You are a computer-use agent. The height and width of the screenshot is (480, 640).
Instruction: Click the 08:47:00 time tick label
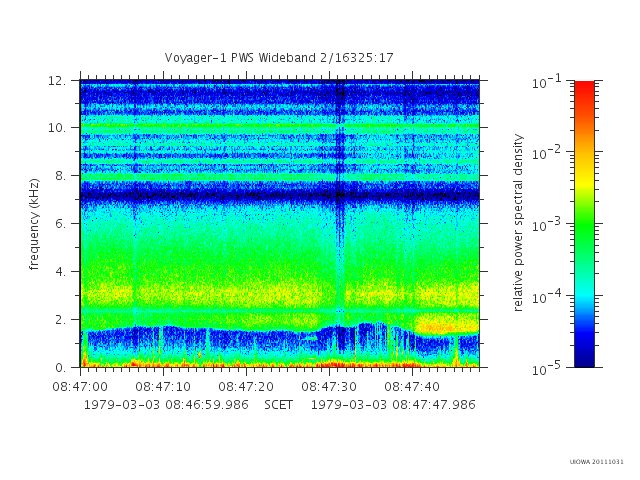80,387
